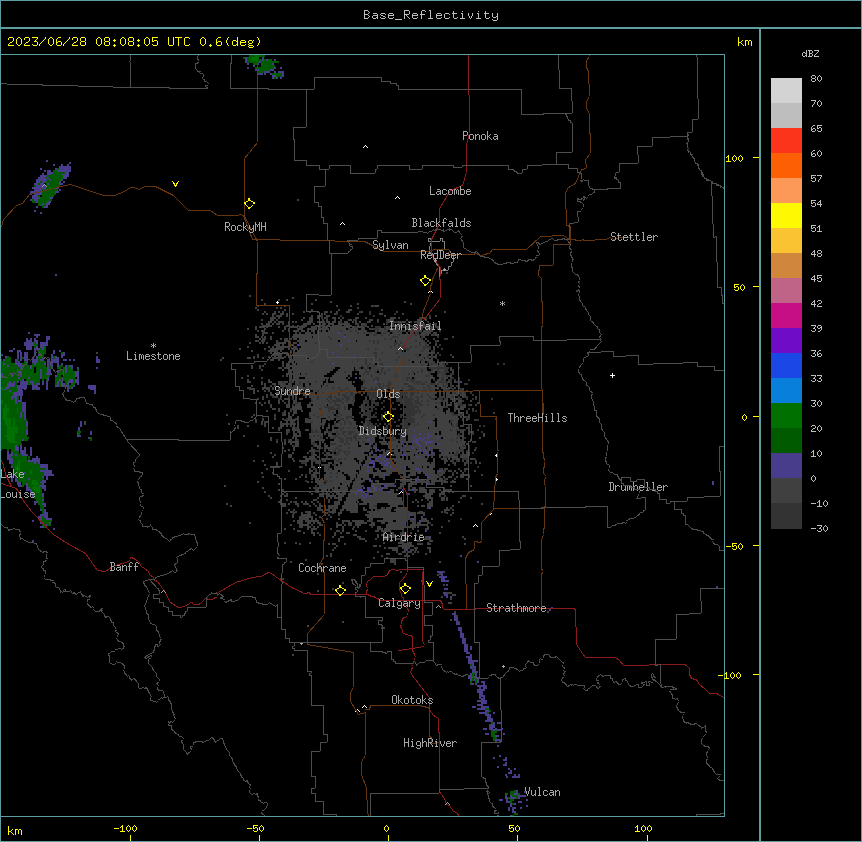862x842 pixels.
Task: Click the km label at the top right
Action: (x=744, y=42)
